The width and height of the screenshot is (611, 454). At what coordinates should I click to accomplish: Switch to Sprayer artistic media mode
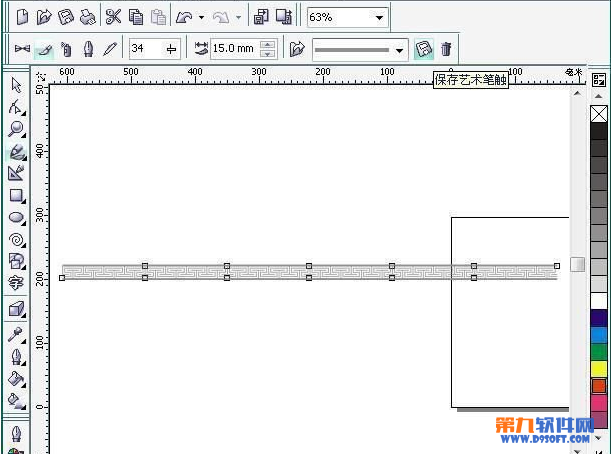66,49
